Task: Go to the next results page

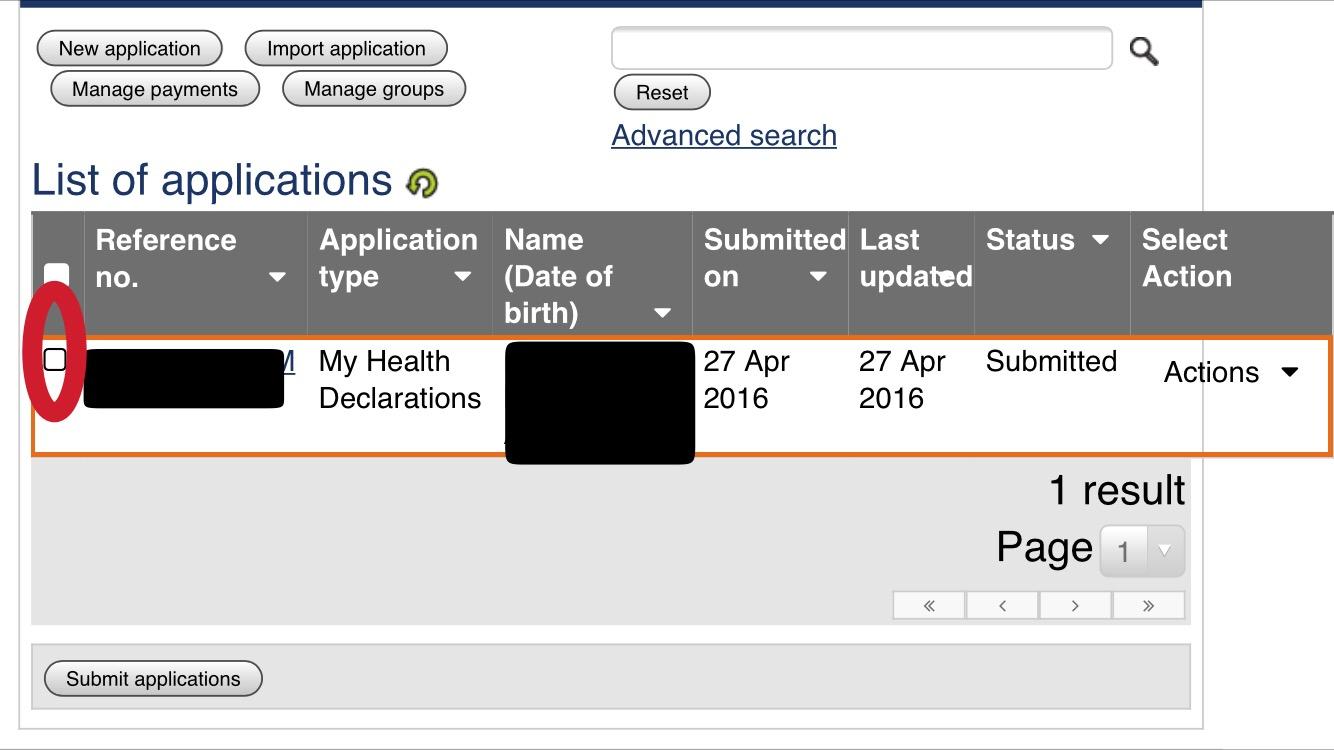Action: [1075, 606]
